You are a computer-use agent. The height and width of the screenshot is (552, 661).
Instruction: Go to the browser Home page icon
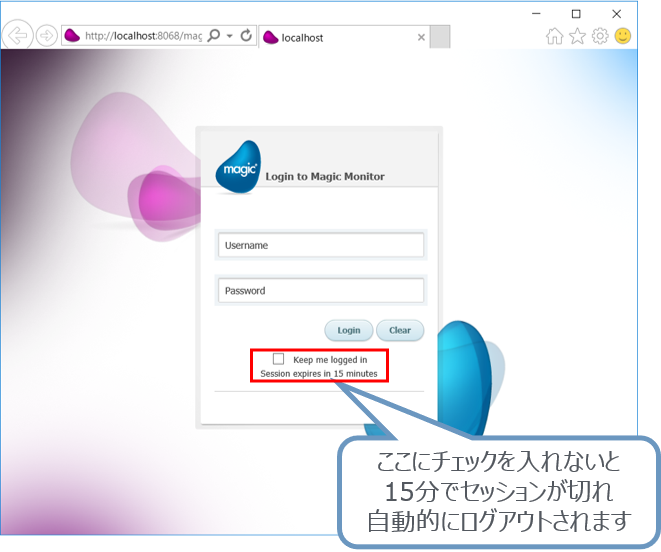554,37
